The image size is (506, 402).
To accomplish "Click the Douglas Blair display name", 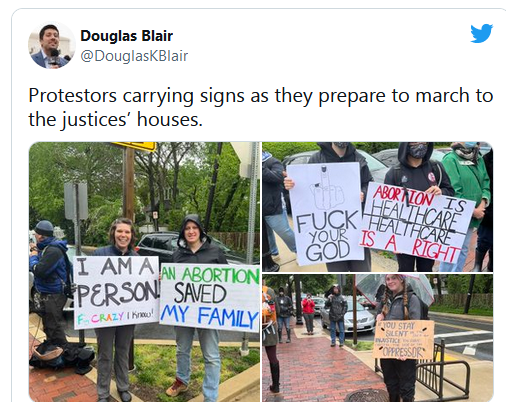I will point(127,36).
